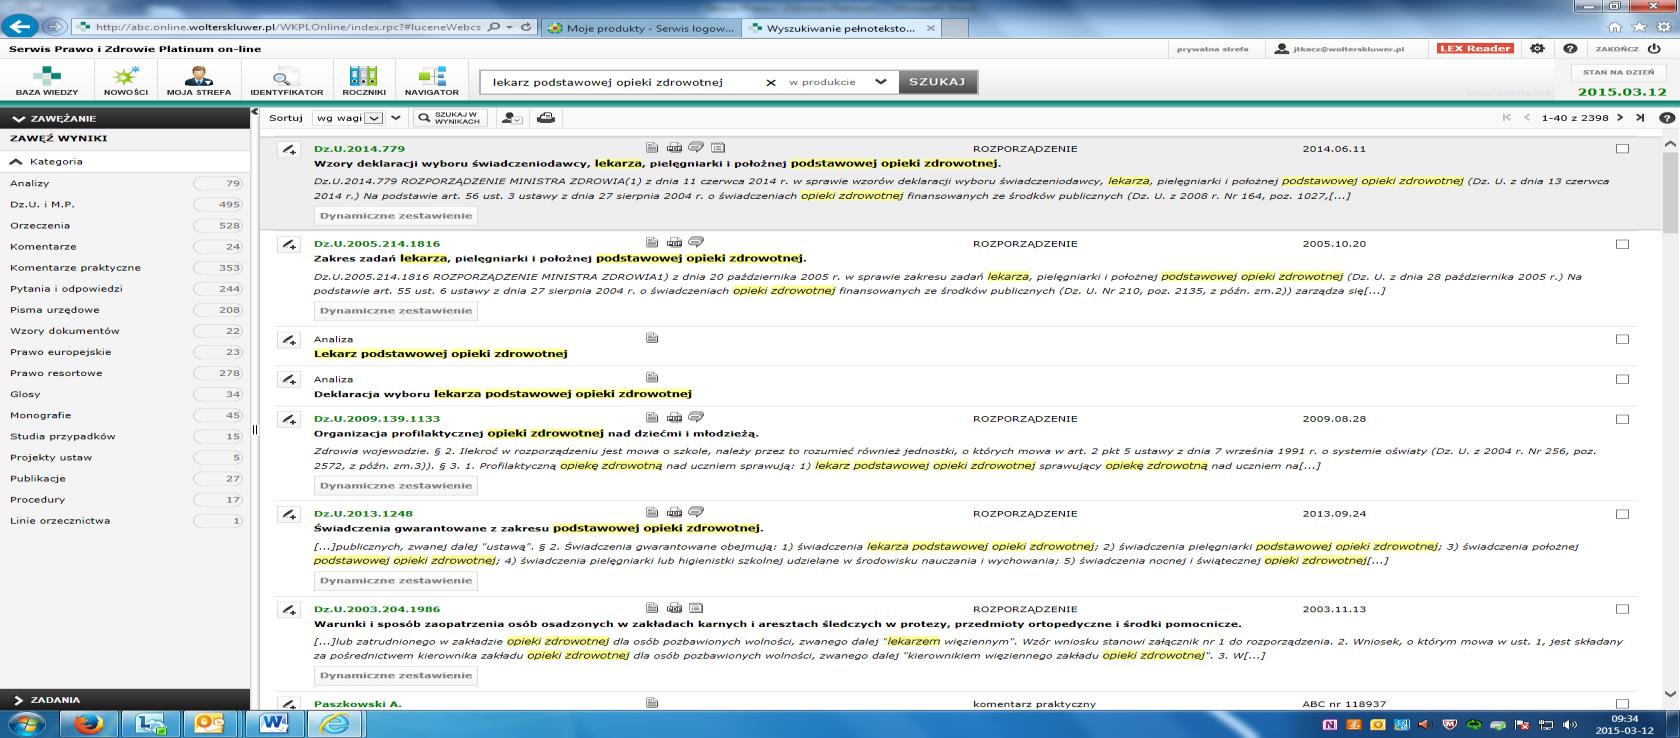The image size is (1680, 738).
Task: Open the Dz.U.2014.779 document link
Action: pyautogui.click(x=359, y=148)
